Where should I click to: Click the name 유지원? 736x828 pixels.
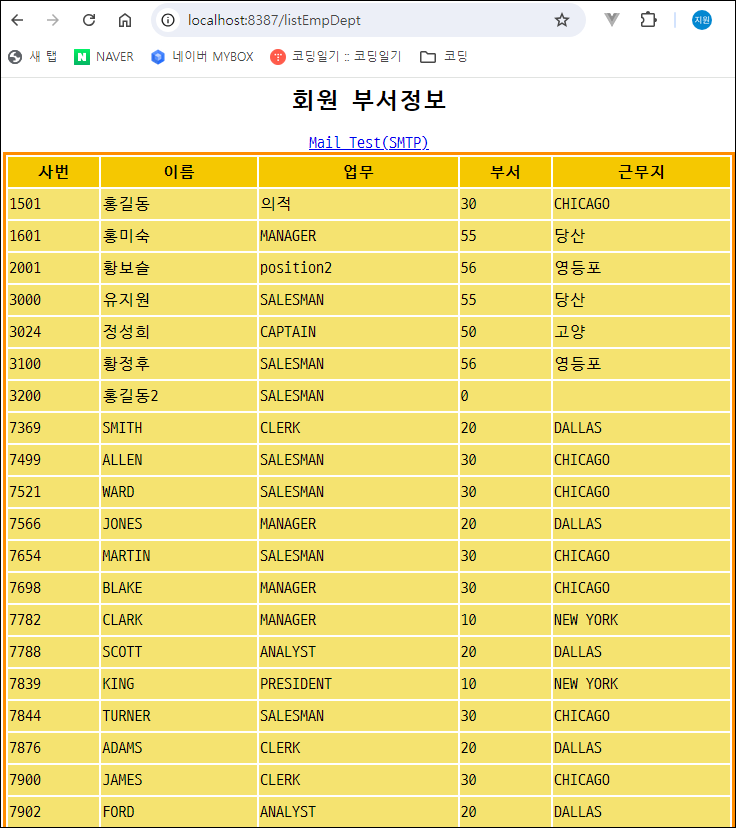pyautogui.click(x=126, y=300)
